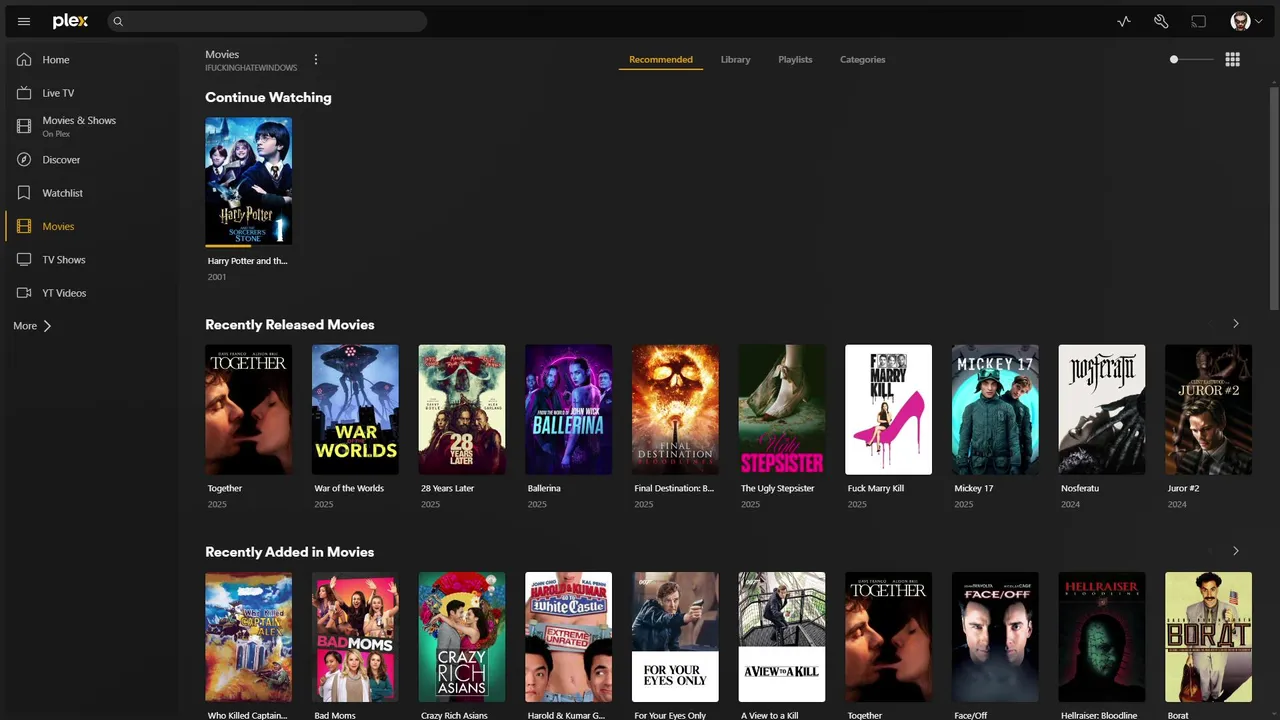
Task: Click the Cast to device icon
Action: click(x=1198, y=21)
